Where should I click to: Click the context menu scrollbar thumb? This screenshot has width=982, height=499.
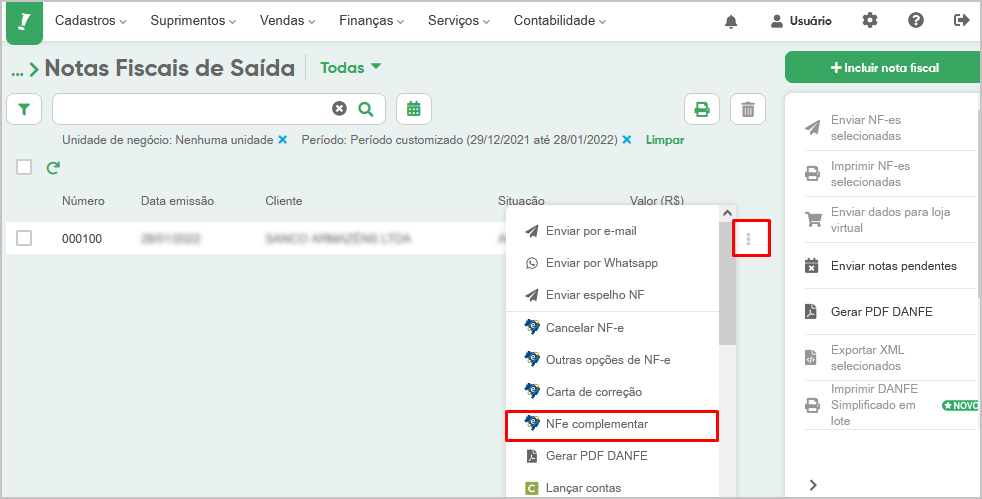click(x=727, y=284)
